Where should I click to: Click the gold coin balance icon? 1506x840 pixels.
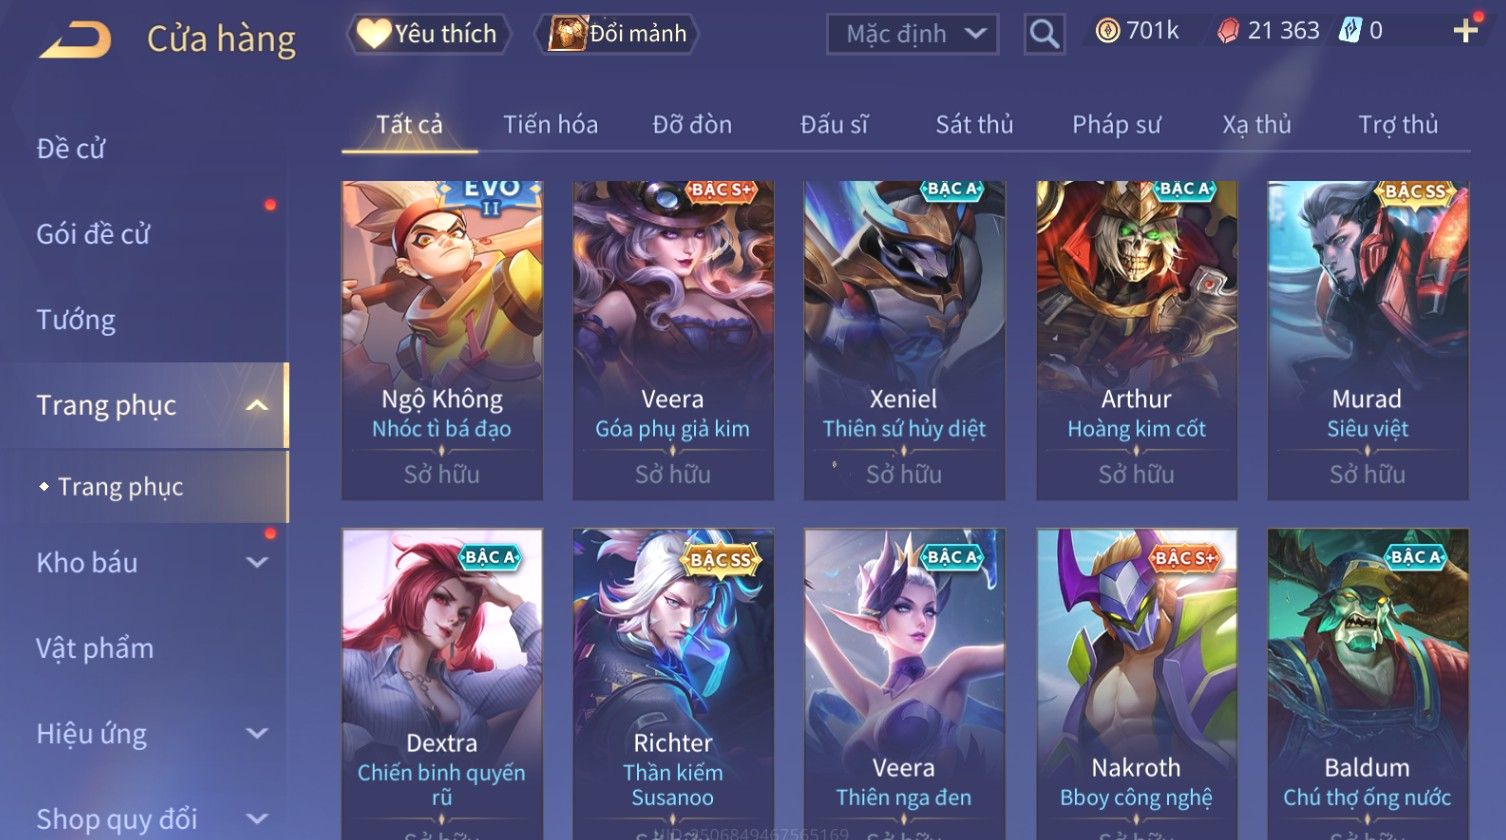pyautogui.click(x=1107, y=32)
